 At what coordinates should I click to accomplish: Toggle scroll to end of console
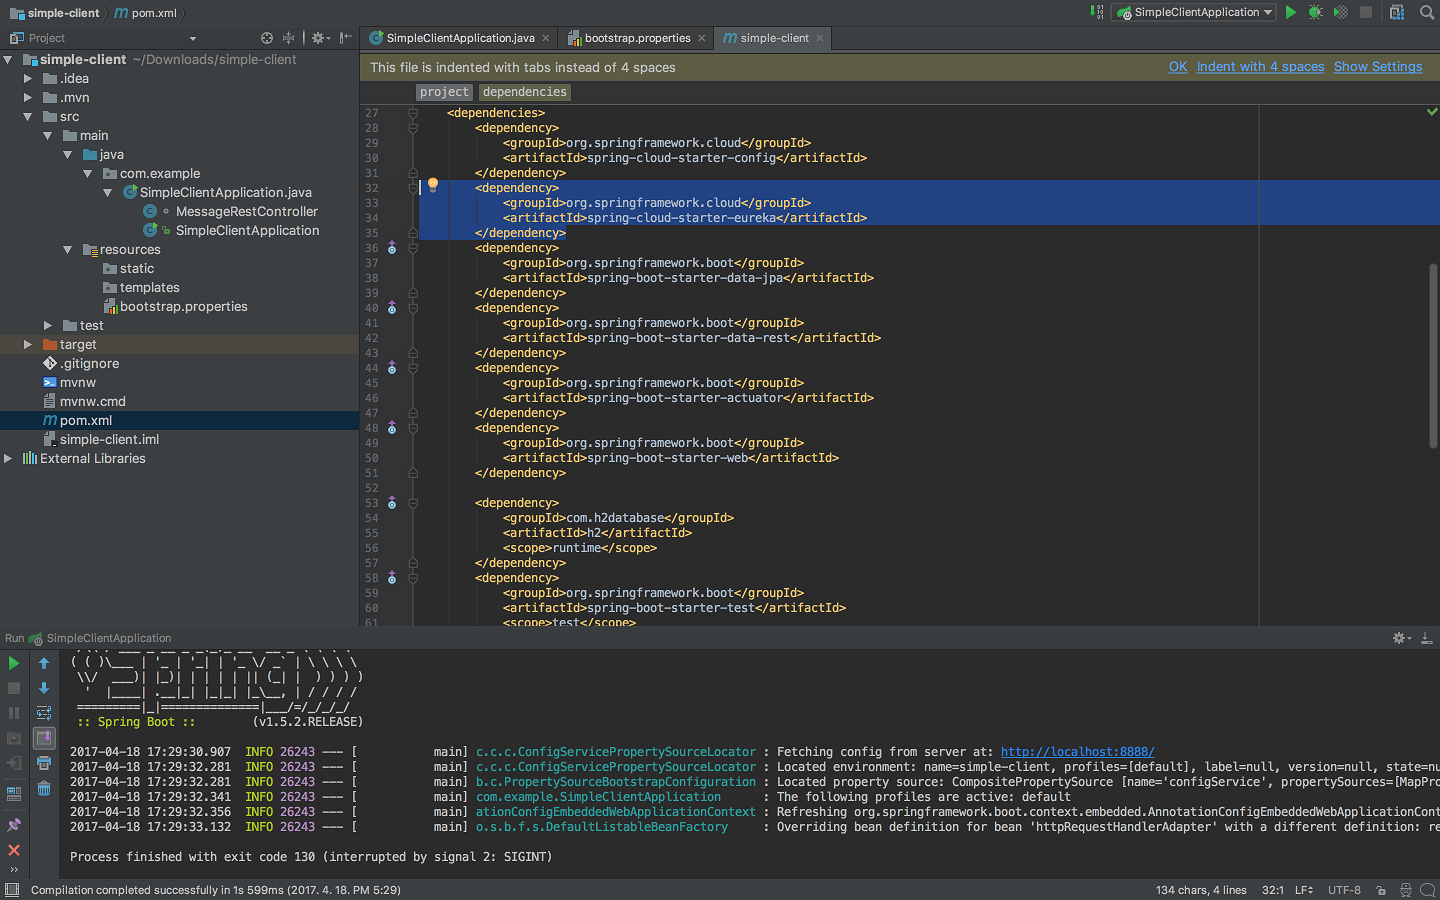point(44,738)
